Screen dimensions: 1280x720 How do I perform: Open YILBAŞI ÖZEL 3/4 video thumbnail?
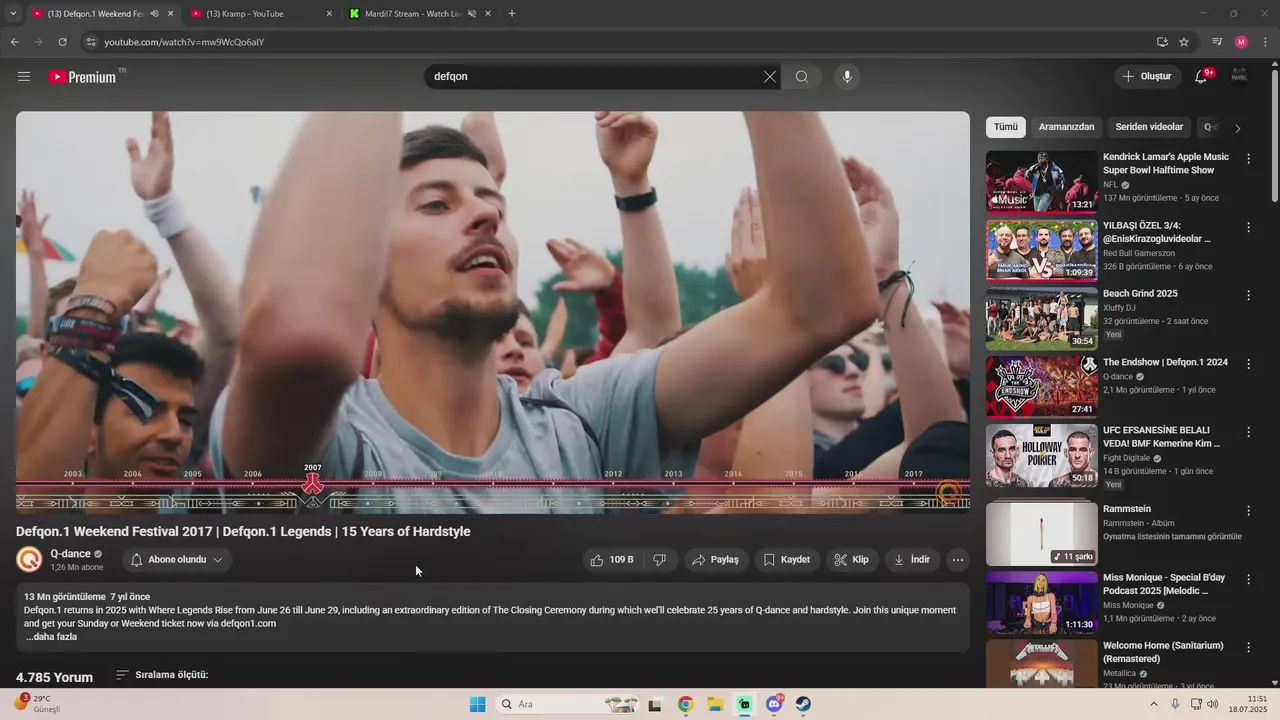point(1041,250)
